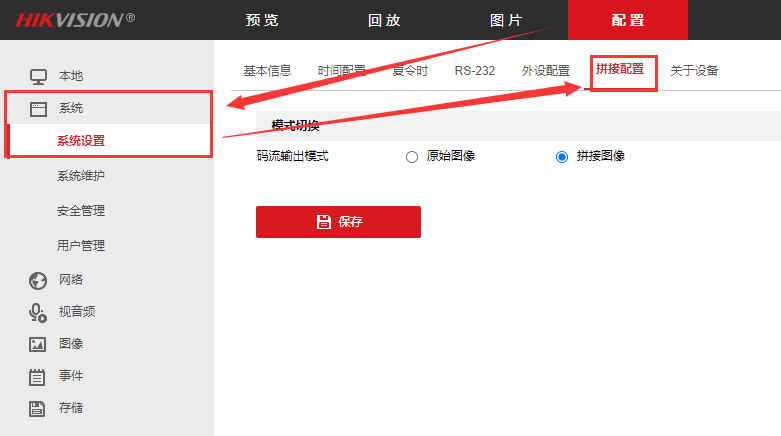Click the Hikvision logo
The height and width of the screenshot is (436, 781).
(x=75, y=20)
